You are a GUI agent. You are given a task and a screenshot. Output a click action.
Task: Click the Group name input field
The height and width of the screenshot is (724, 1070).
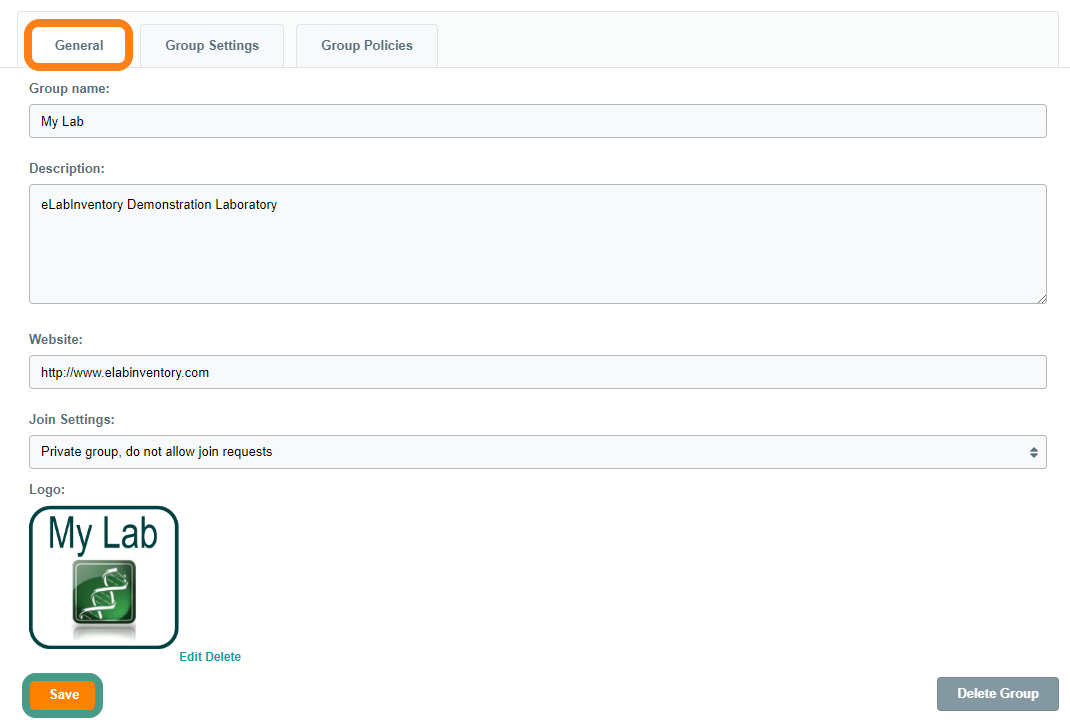[537, 121]
